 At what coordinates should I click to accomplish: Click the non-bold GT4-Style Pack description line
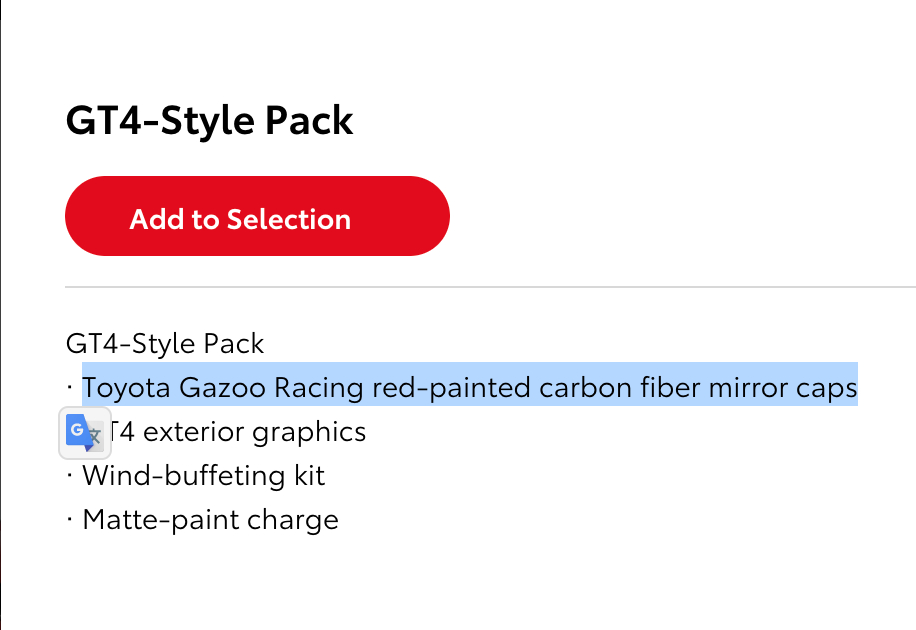pos(165,344)
